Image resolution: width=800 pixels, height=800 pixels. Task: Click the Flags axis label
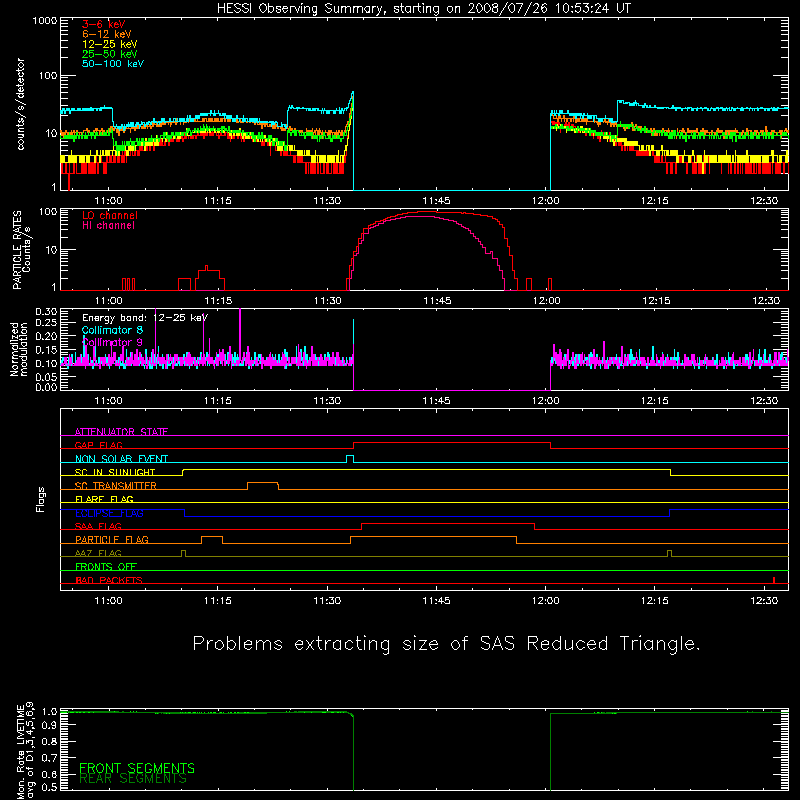coord(40,499)
